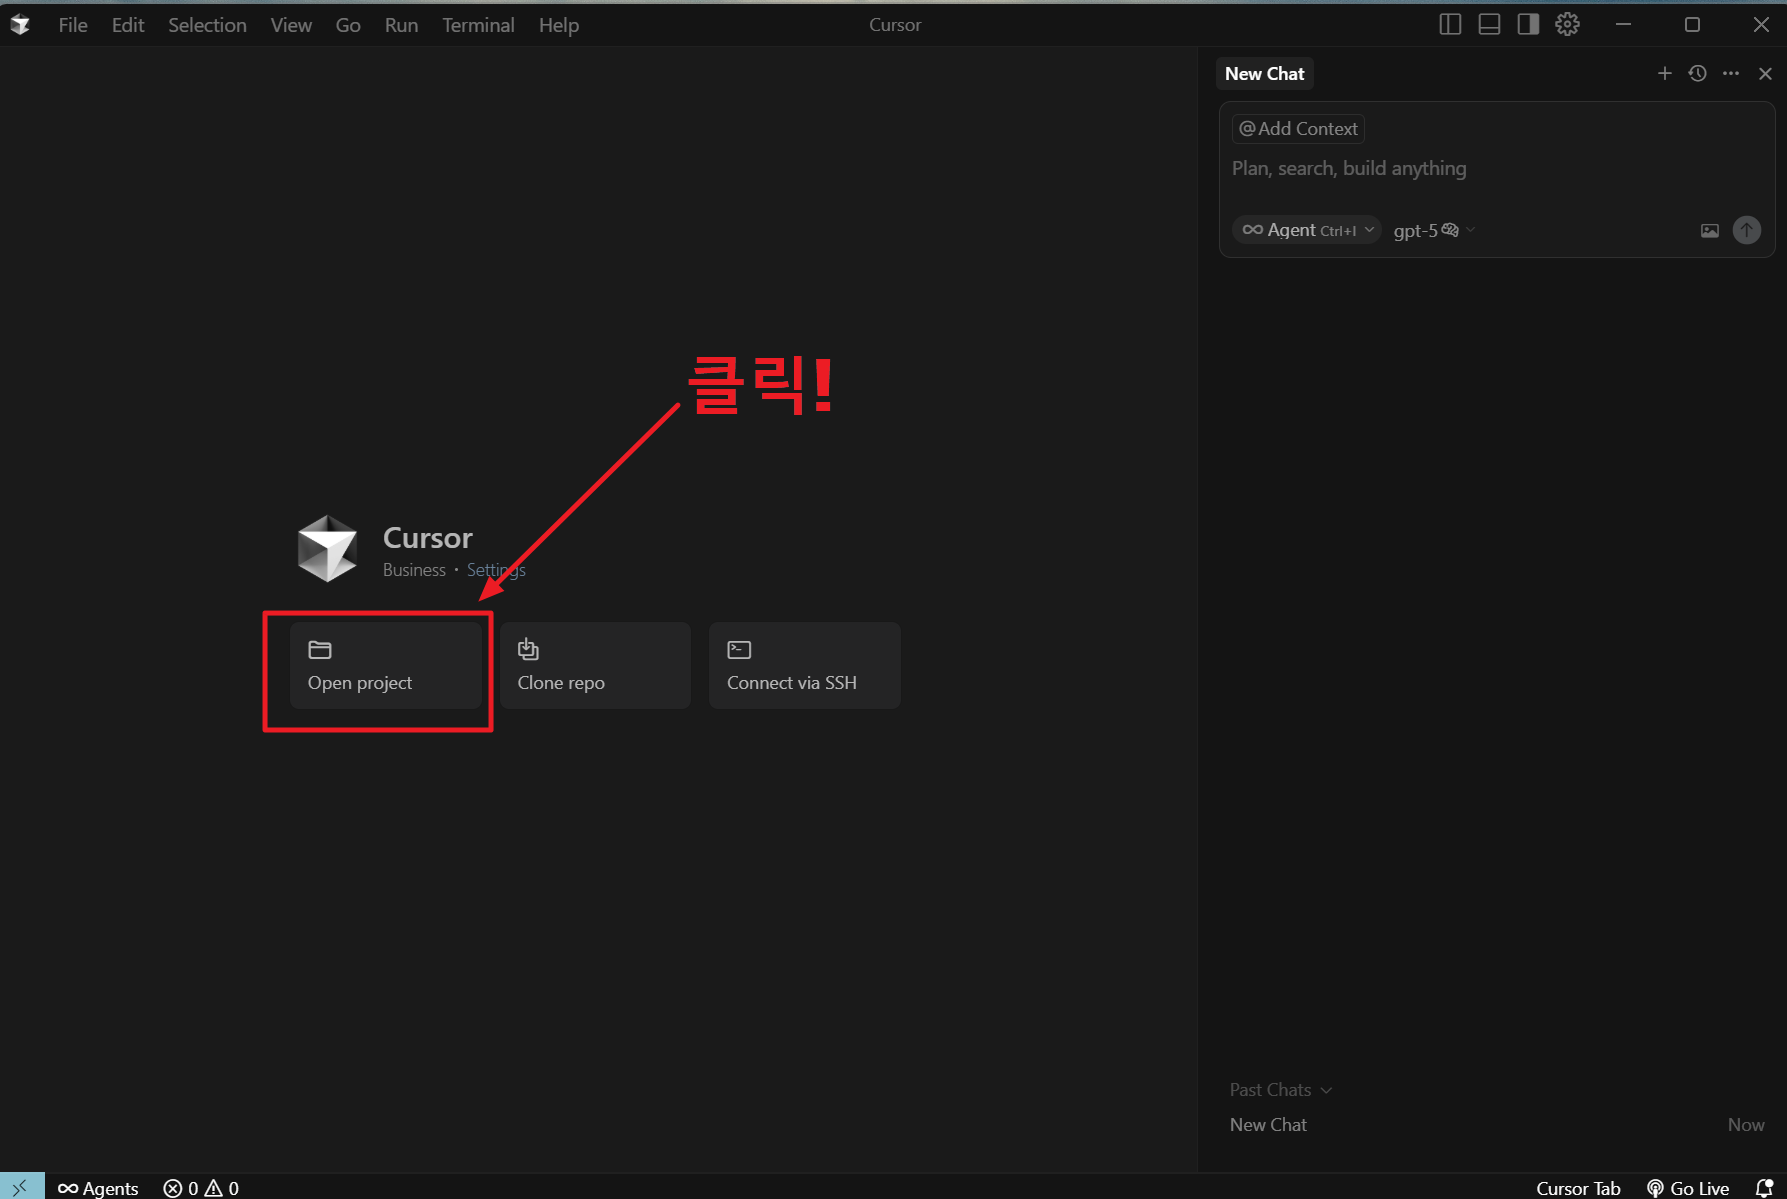Open the Run menu

[401, 25]
